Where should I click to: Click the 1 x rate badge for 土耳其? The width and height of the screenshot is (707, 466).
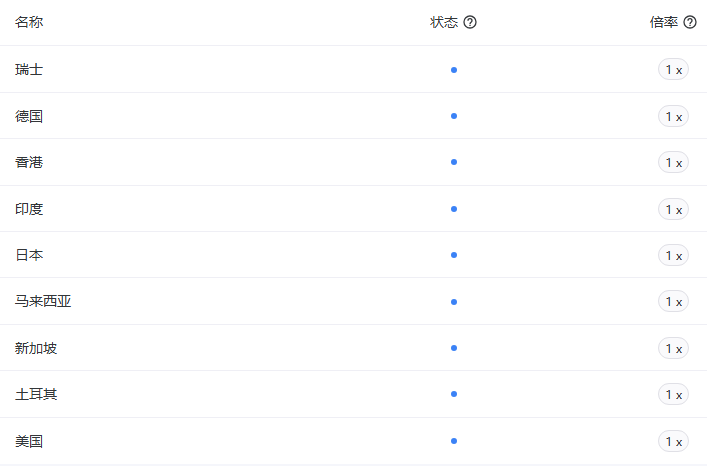(673, 395)
